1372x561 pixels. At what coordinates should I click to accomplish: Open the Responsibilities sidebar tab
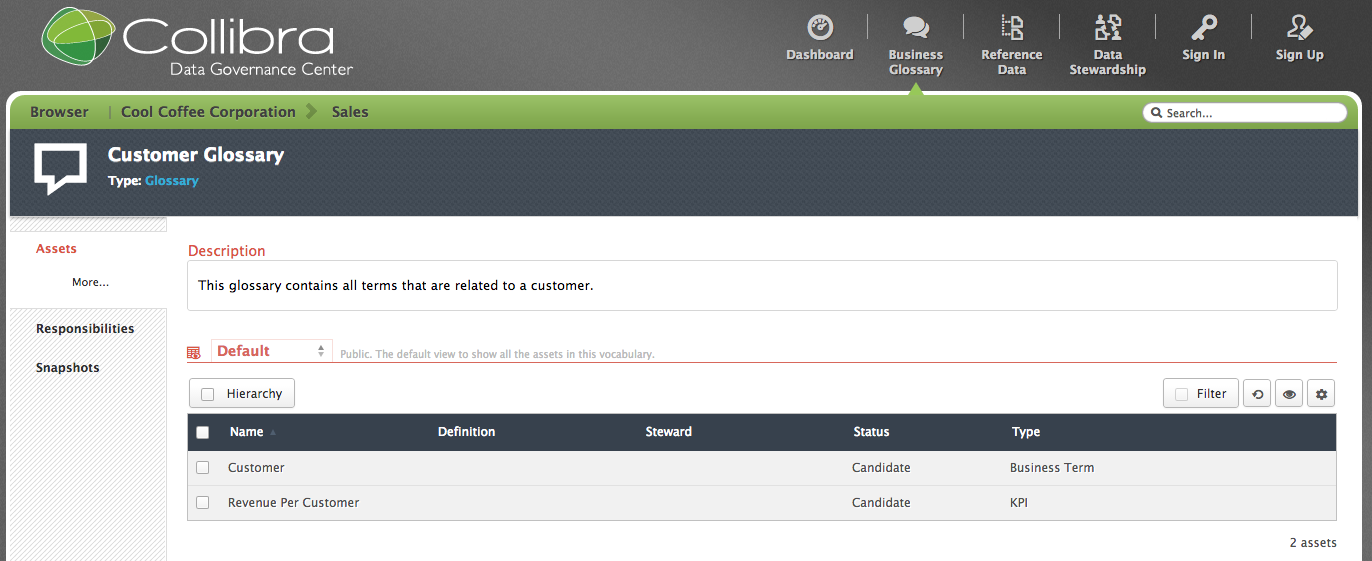[85, 329]
